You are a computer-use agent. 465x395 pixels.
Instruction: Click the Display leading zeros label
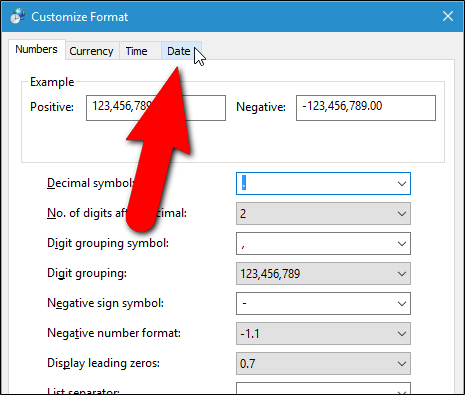103,363
